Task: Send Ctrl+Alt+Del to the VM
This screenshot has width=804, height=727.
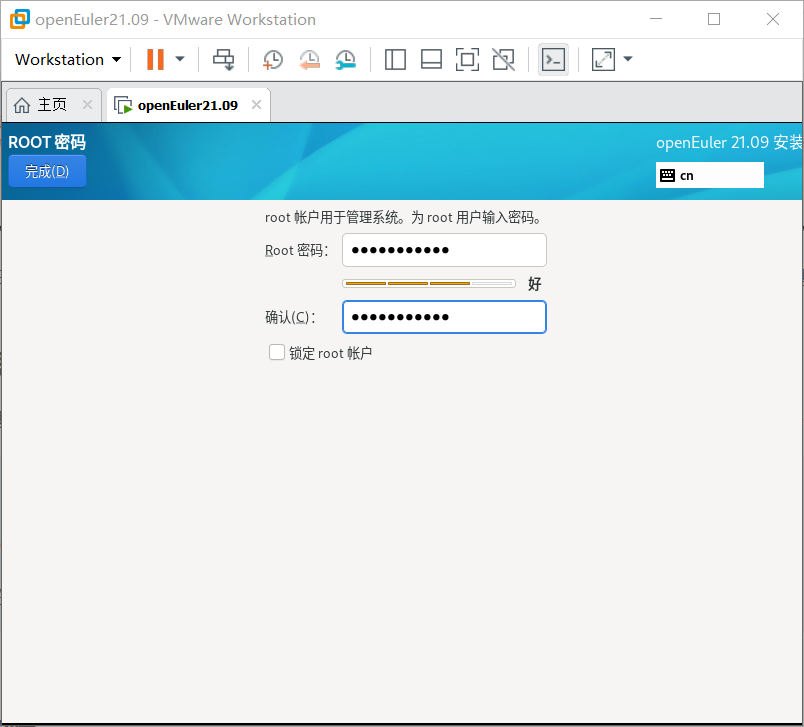Action: 224,59
